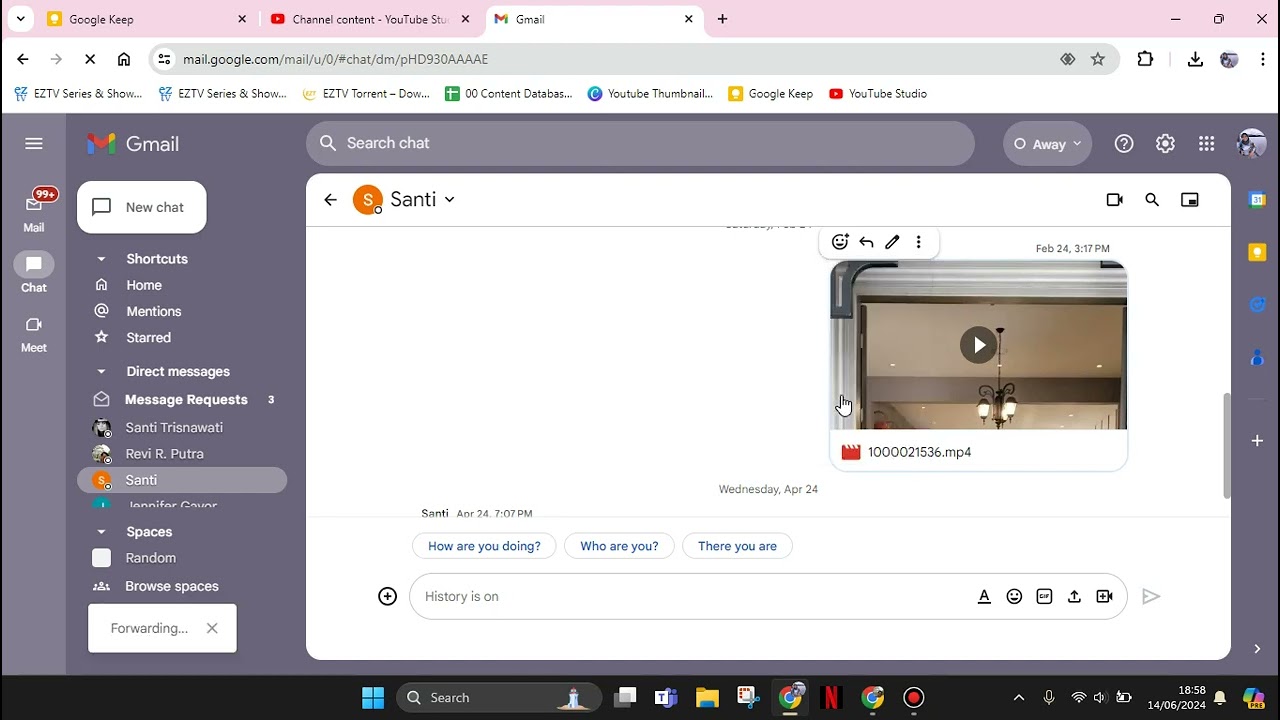
Task: Send the chat message
Action: click(1151, 596)
